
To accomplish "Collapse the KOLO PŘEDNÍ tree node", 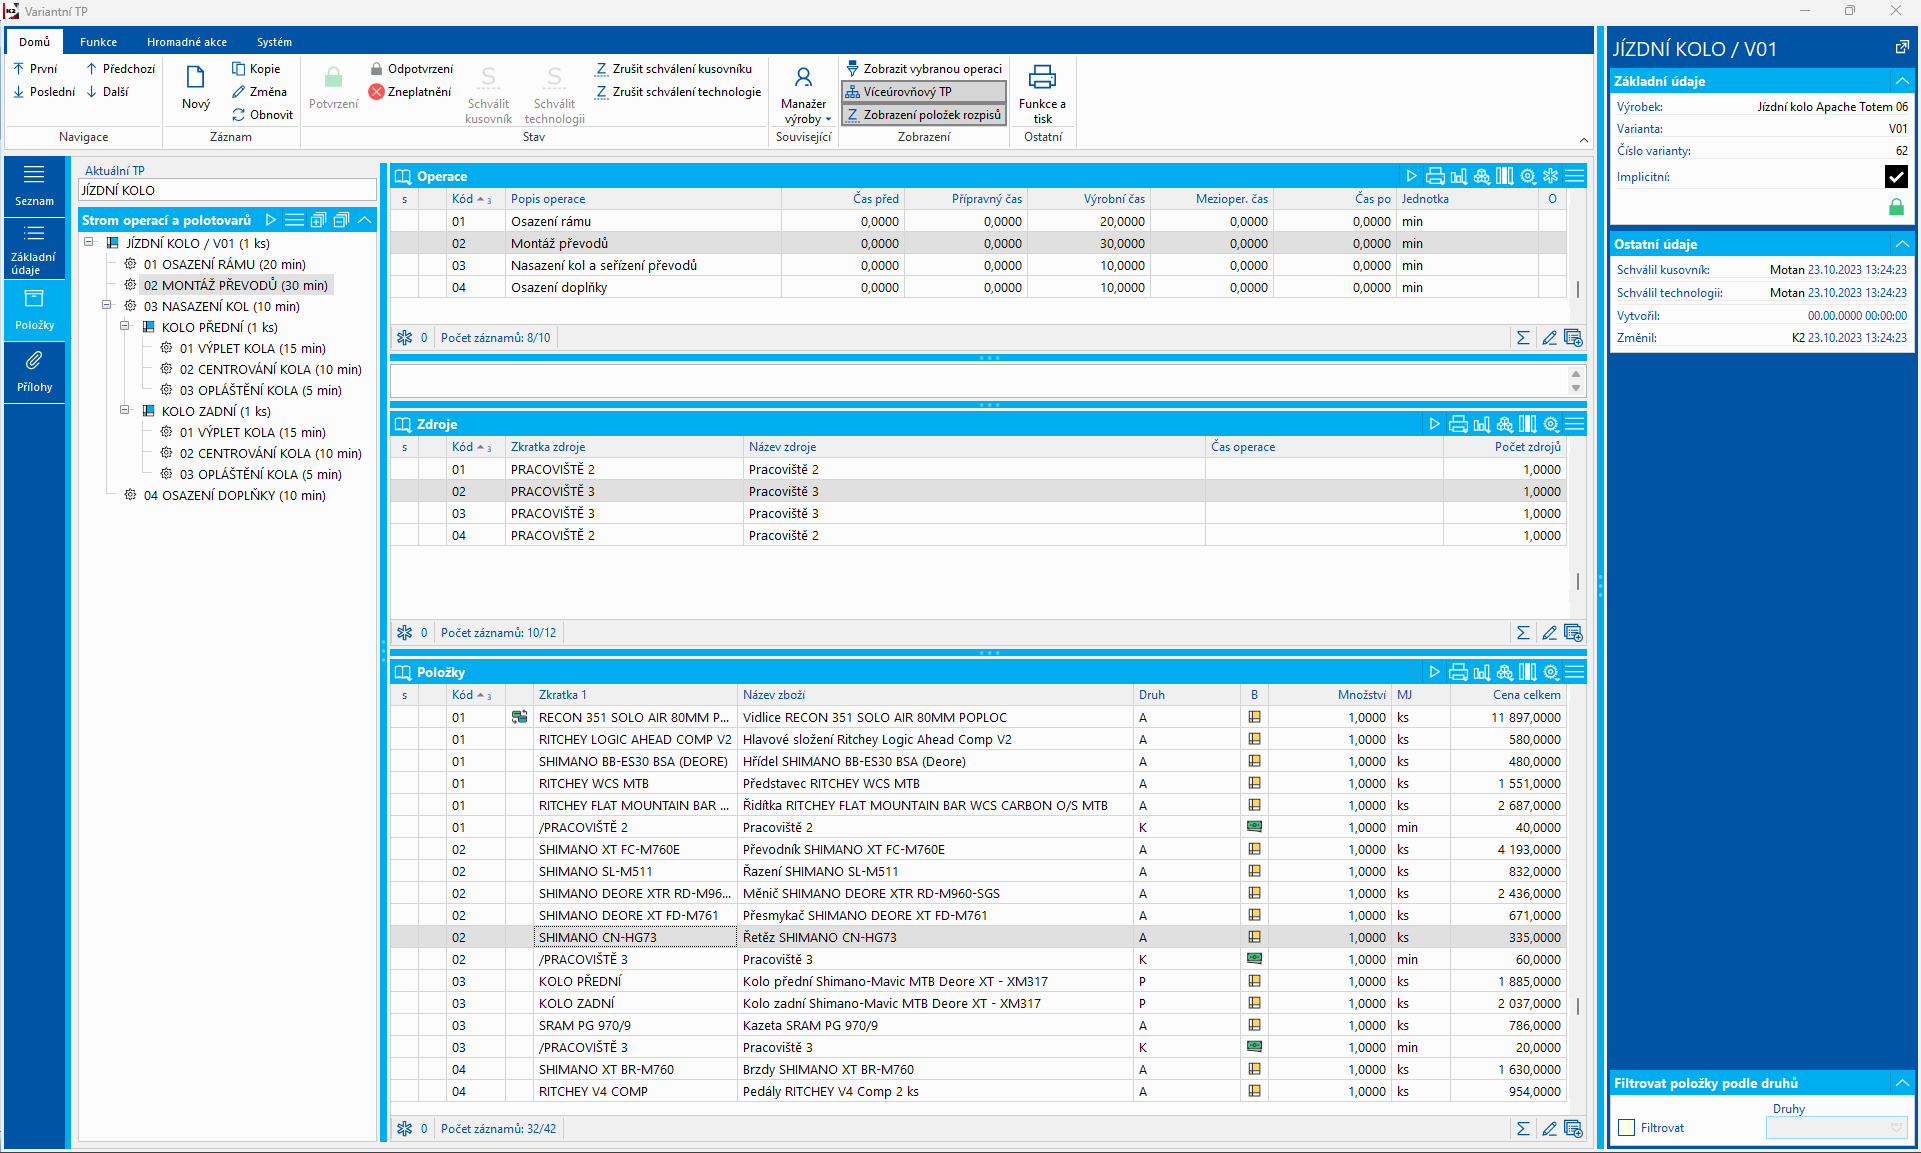I will click(125, 327).
